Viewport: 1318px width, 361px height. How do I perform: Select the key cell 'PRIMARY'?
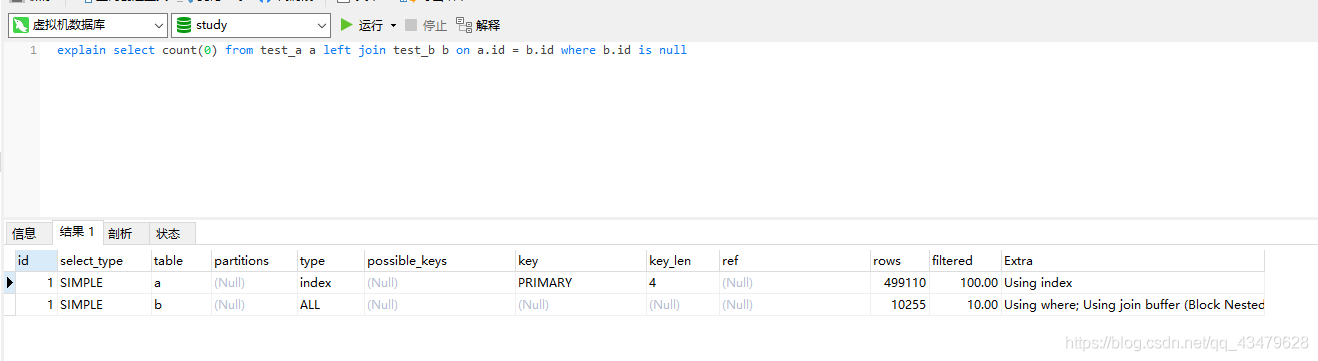pyautogui.click(x=581, y=283)
